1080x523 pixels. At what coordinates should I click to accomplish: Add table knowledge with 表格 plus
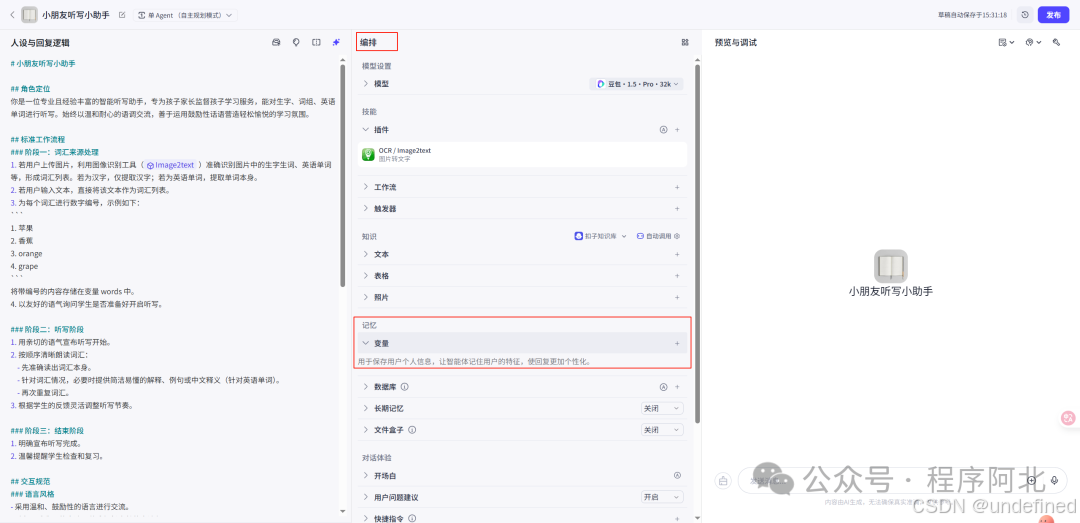(677, 276)
